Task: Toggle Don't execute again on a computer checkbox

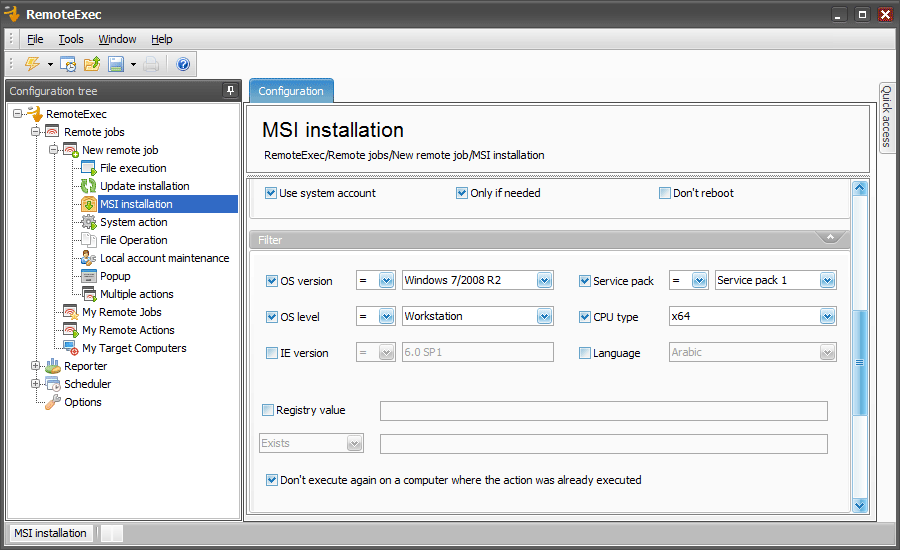Action: [x=272, y=480]
